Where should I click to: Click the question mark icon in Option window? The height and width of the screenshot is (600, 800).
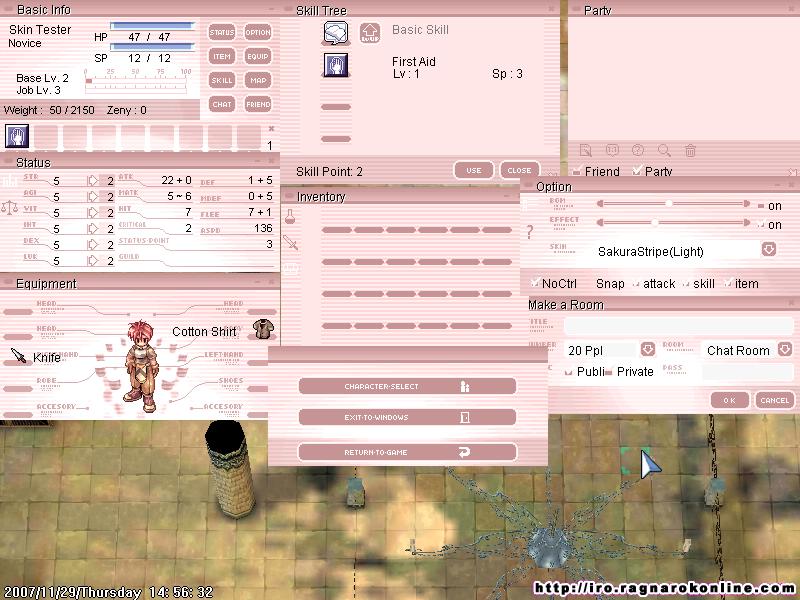[x=530, y=232]
